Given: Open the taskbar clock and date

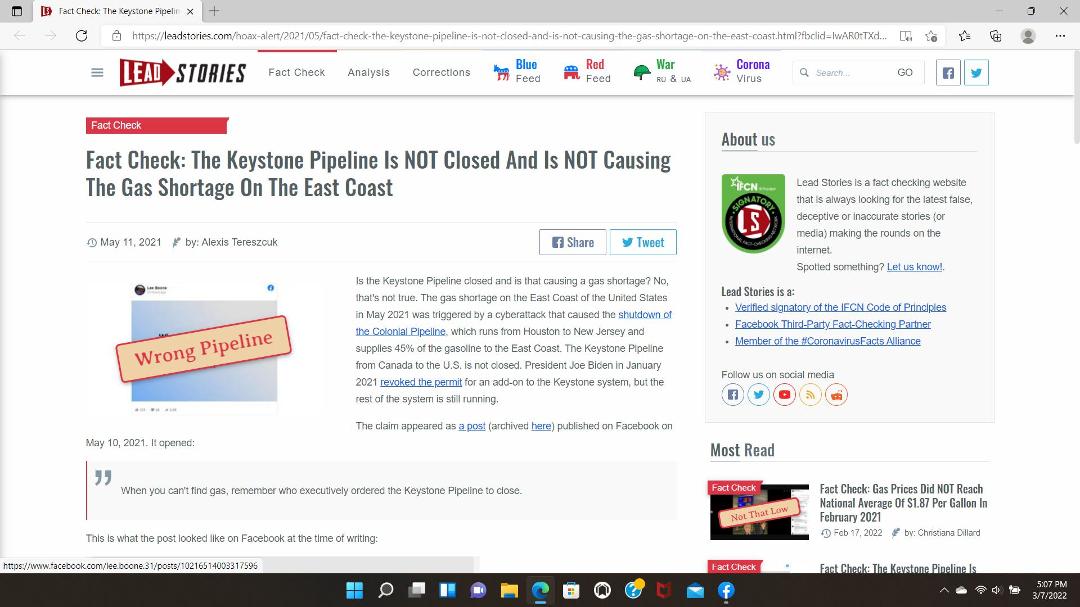Looking at the screenshot, I should (1049, 590).
